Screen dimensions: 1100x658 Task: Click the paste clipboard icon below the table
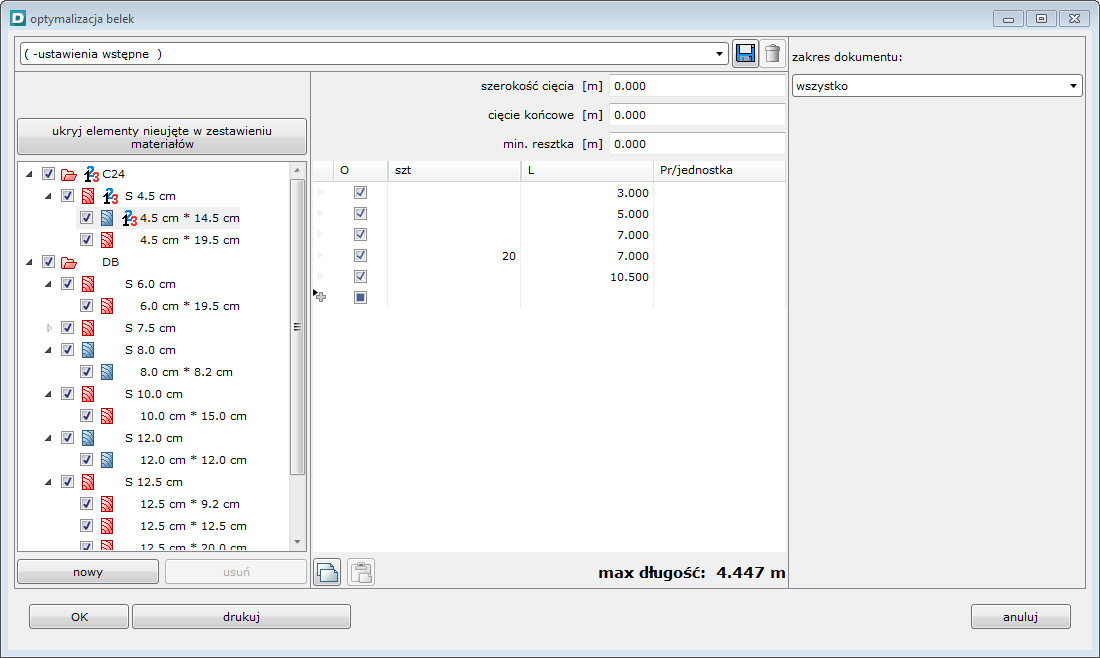[361, 572]
